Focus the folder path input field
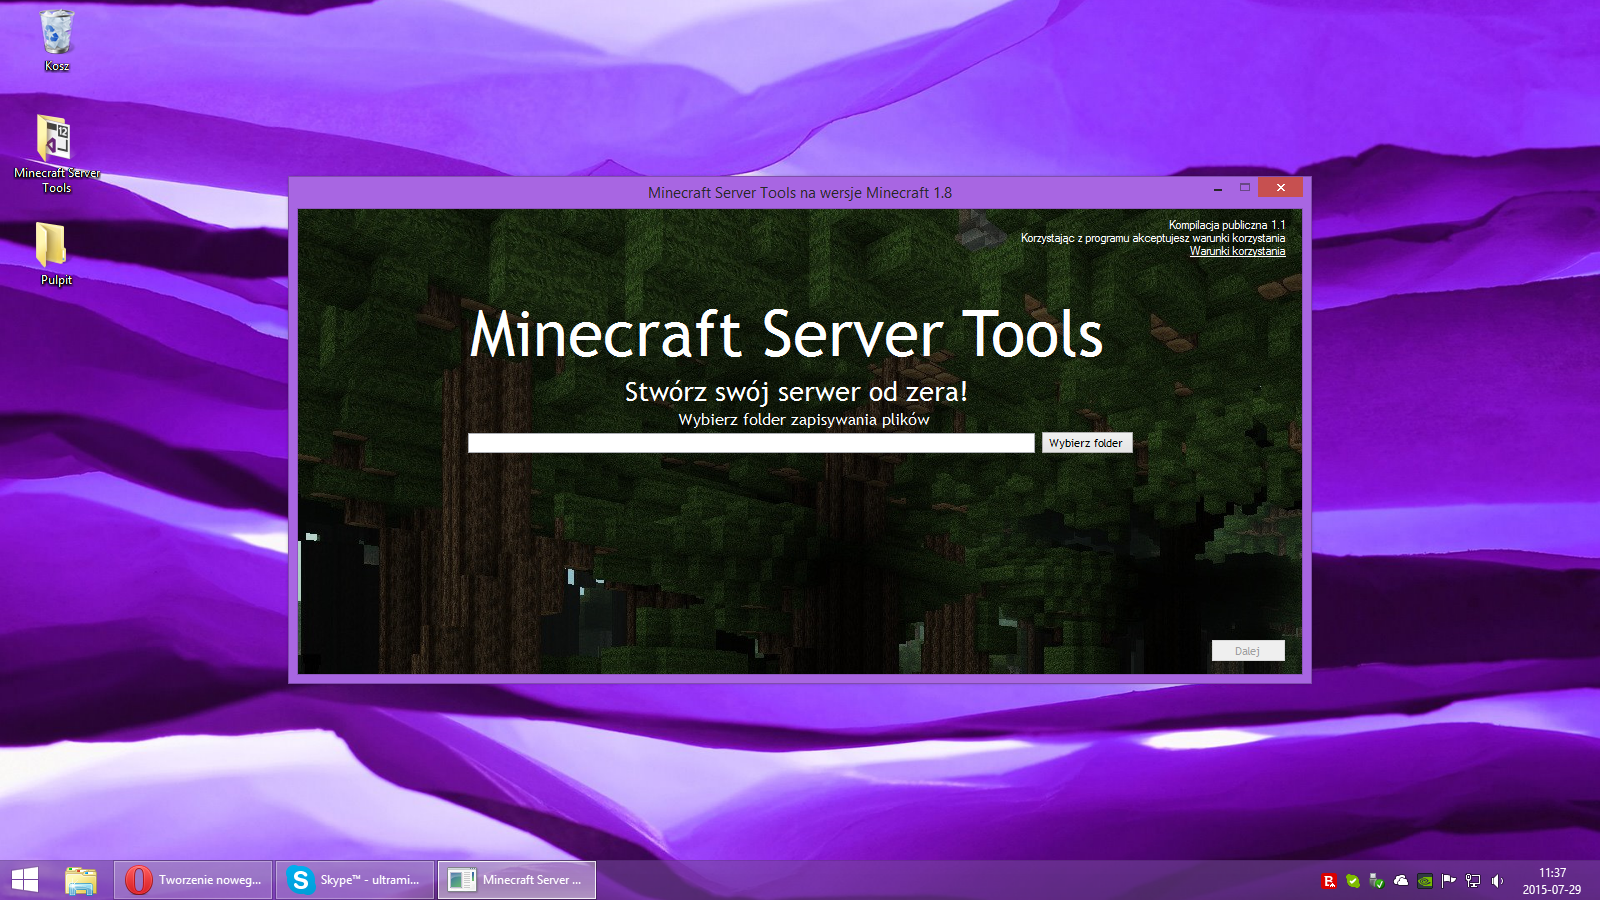Image resolution: width=1600 pixels, height=900 pixels. point(751,443)
